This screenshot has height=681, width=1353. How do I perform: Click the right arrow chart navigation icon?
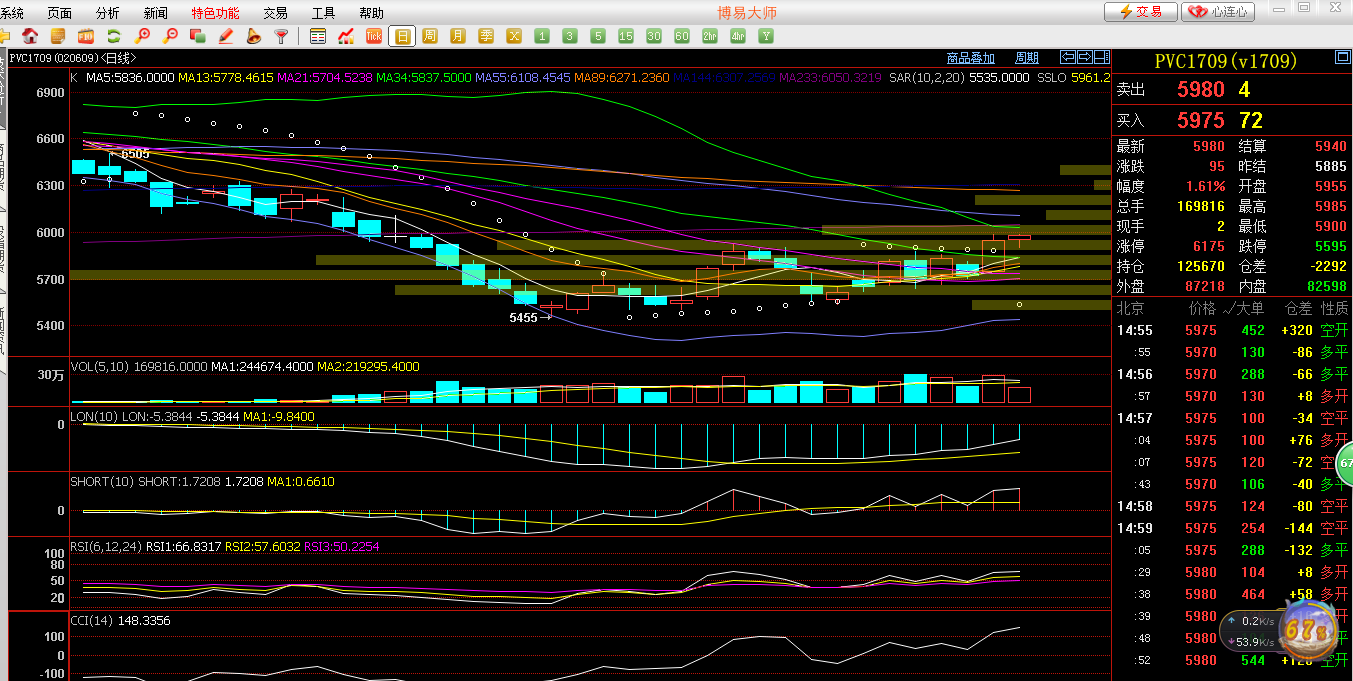[1084, 57]
